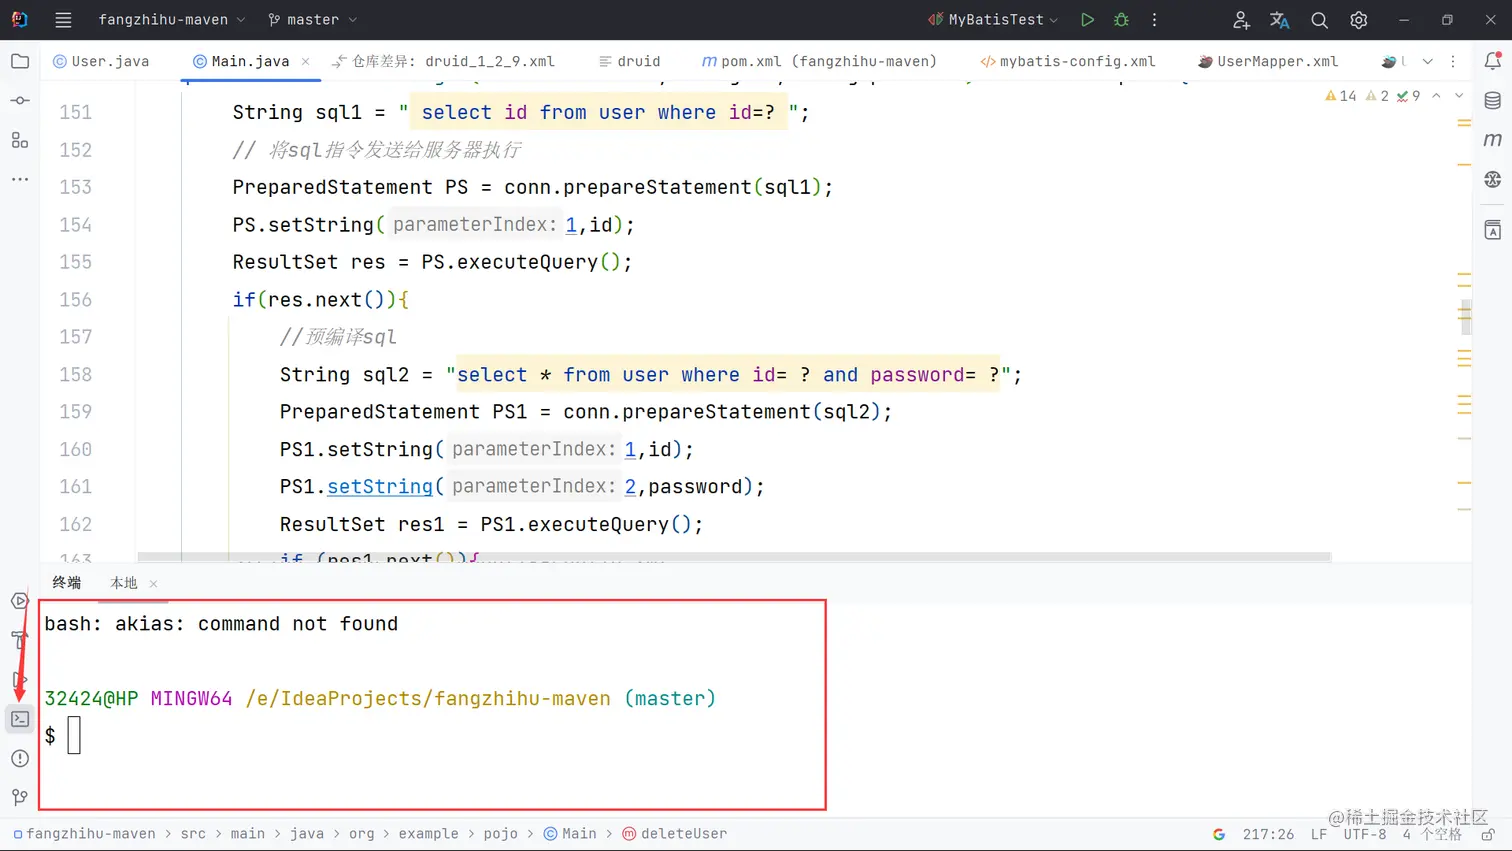Open IDE settings gear
Image resolution: width=1512 pixels, height=851 pixels.
[1358, 20]
